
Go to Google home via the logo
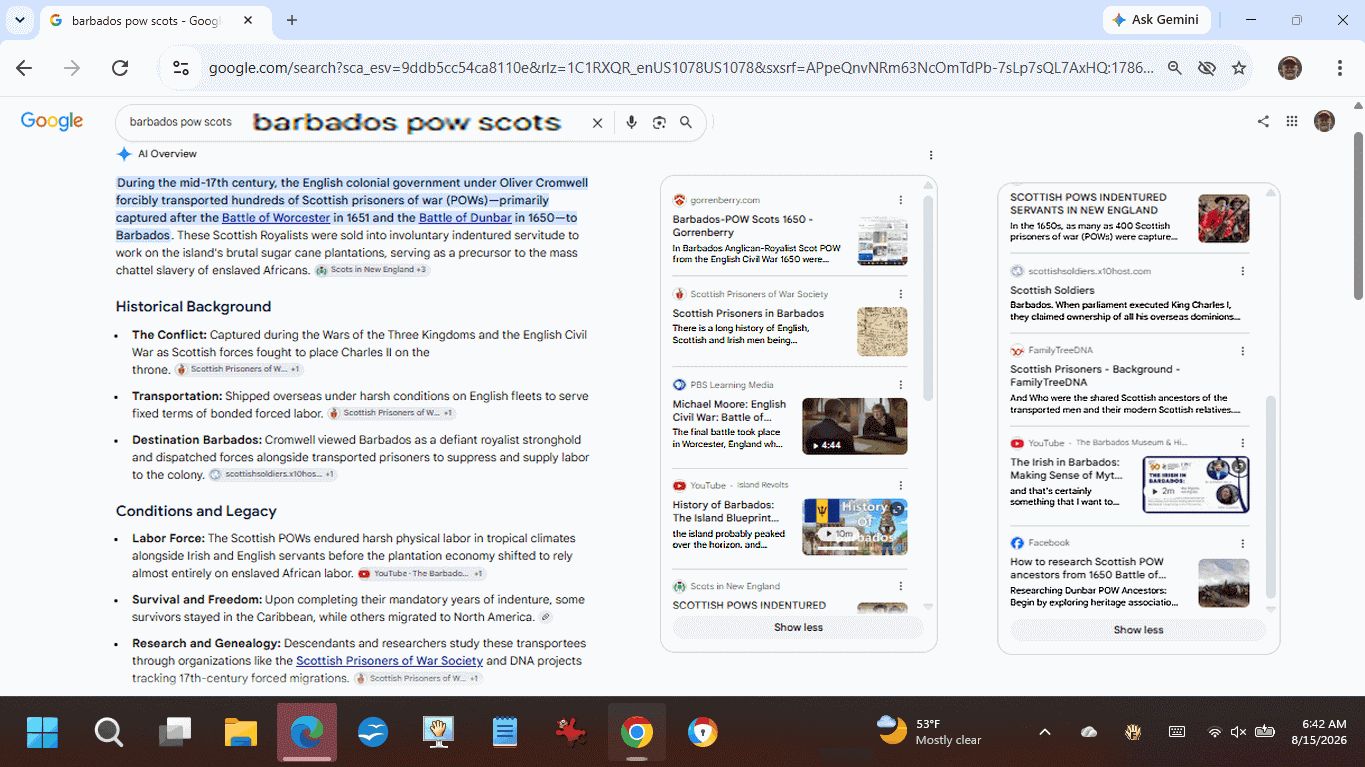(x=52, y=121)
